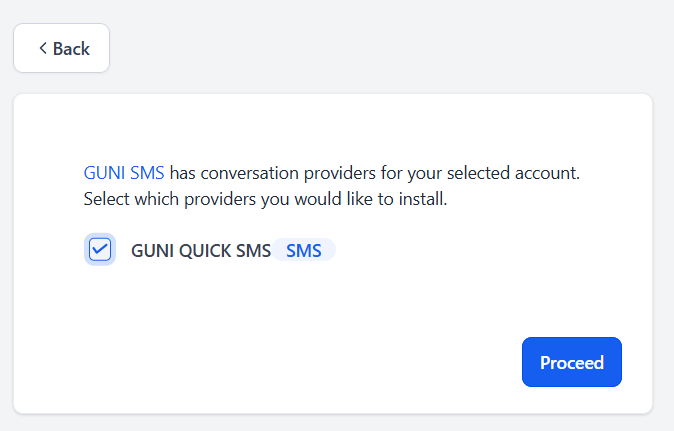Image resolution: width=674 pixels, height=431 pixels.
Task: Open the GUNI SMS link
Action: point(124,173)
